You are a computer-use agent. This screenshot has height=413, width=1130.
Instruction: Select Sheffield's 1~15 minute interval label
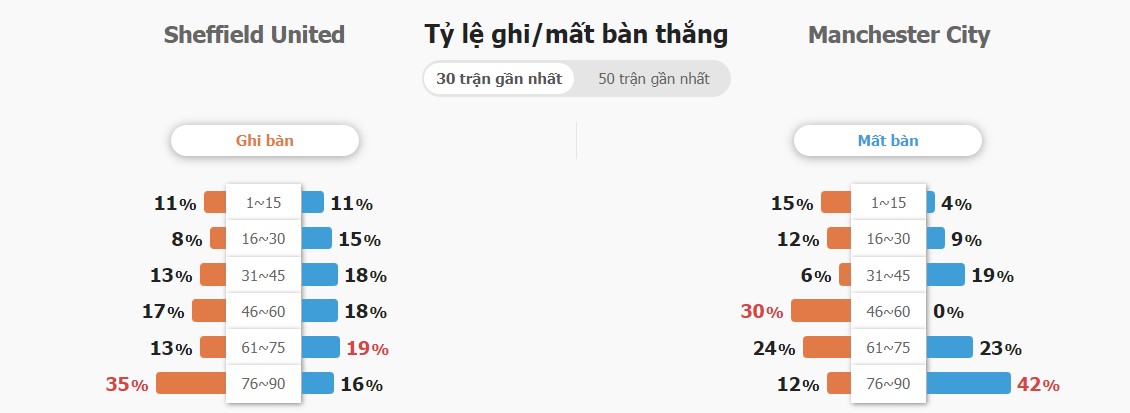[x=263, y=203]
